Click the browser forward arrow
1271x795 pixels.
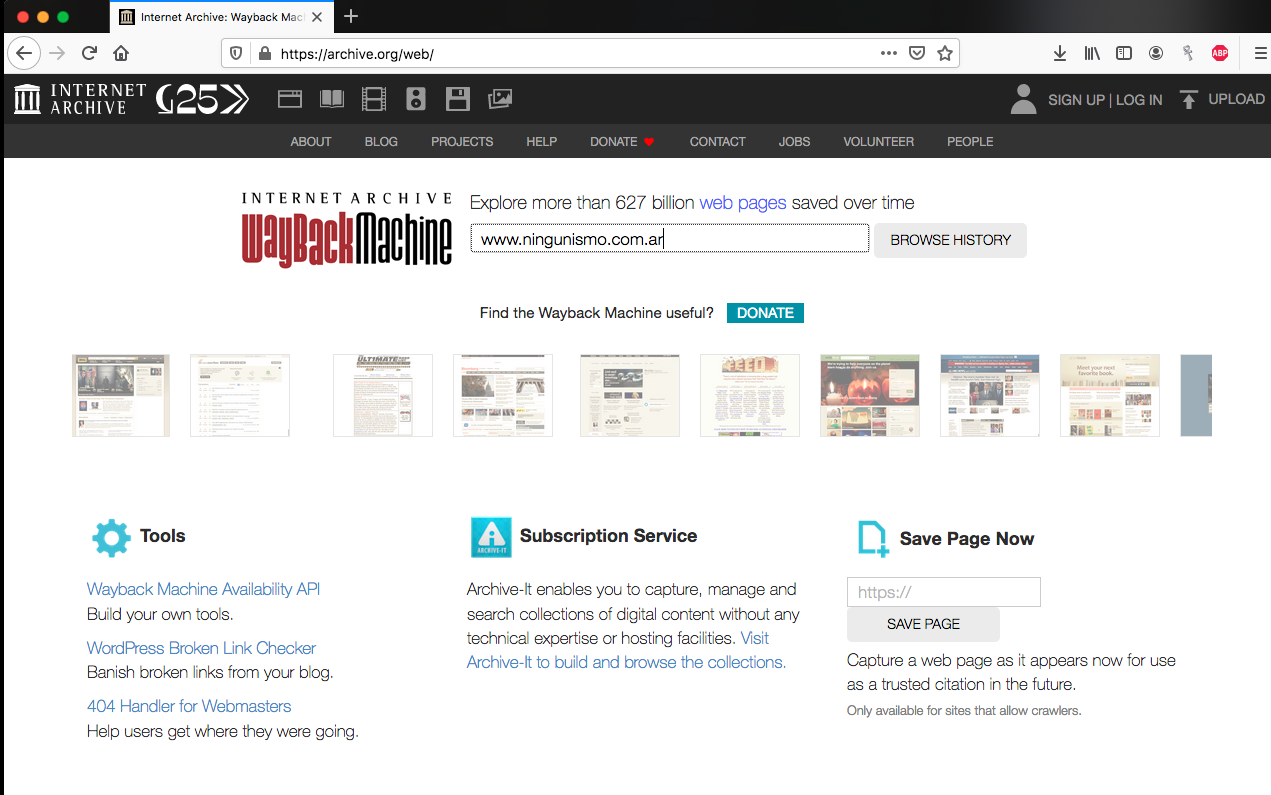[57, 53]
